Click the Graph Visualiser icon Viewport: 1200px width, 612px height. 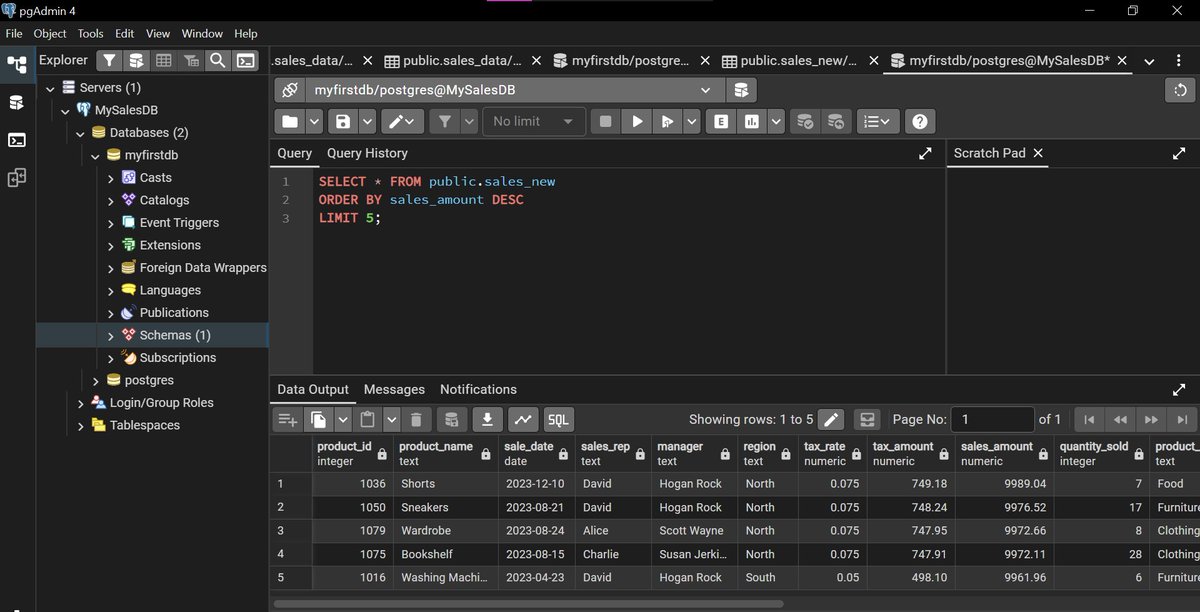pyautogui.click(x=523, y=420)
